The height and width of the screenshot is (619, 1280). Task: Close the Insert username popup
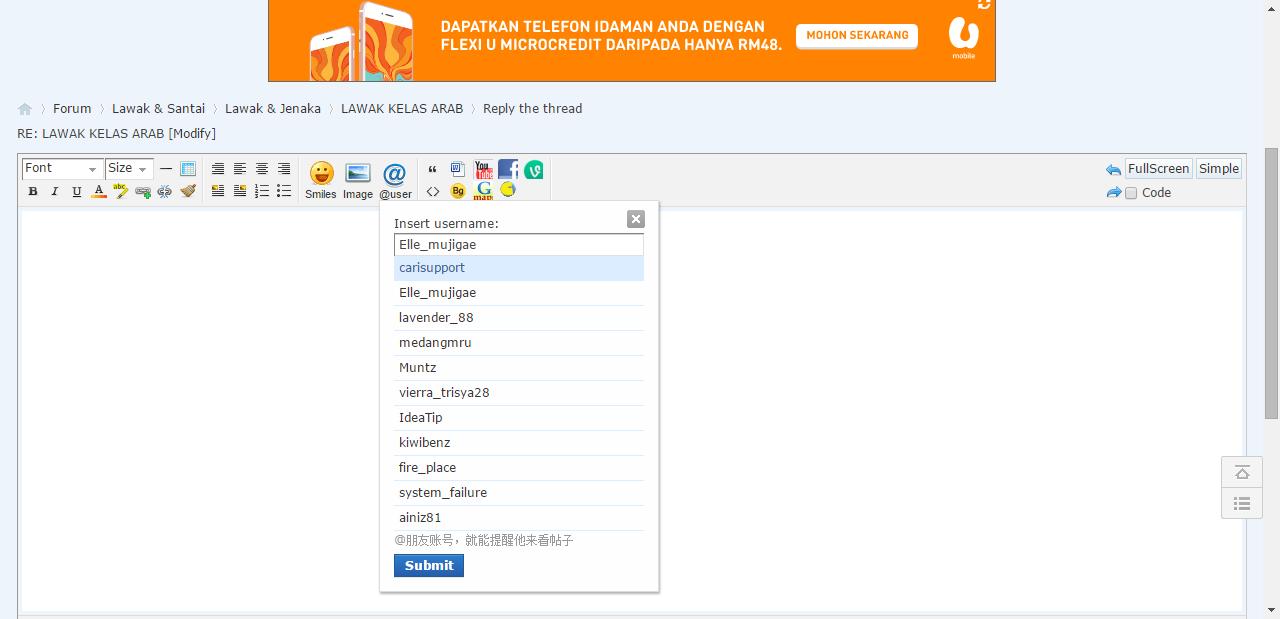(636, 219)
